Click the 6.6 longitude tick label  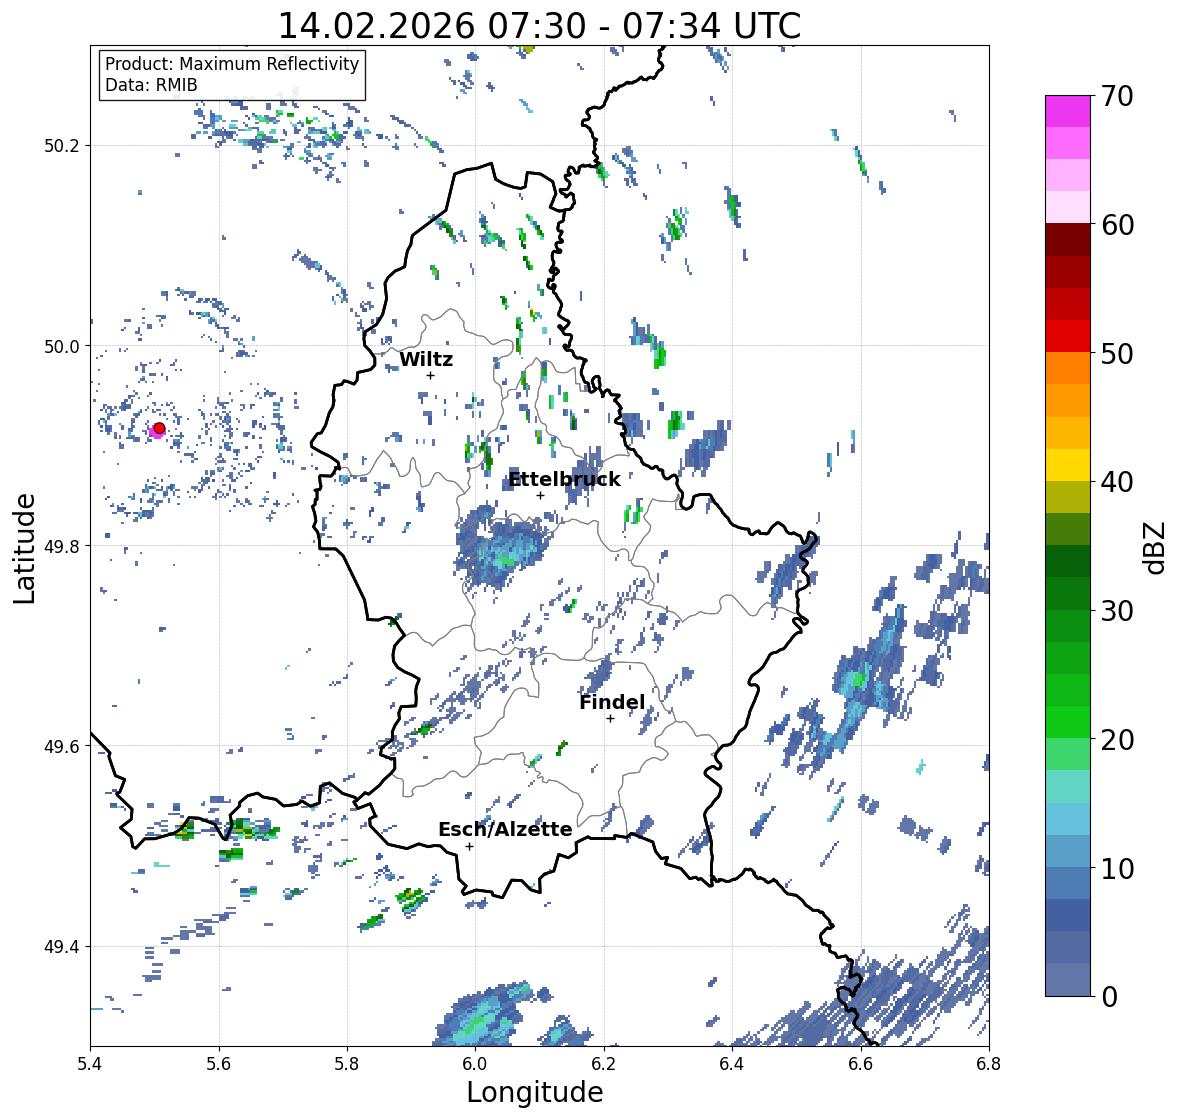pos(861,1064)
